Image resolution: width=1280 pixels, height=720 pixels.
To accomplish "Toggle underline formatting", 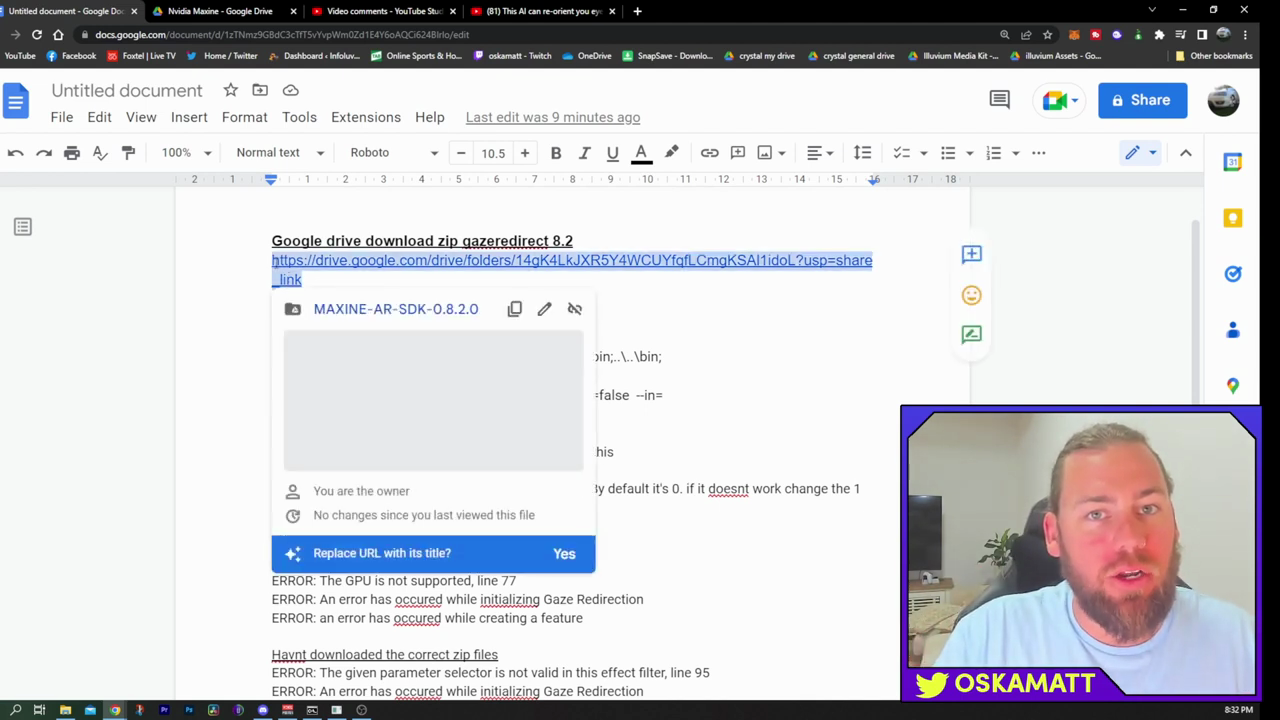I will click(612, 153).
